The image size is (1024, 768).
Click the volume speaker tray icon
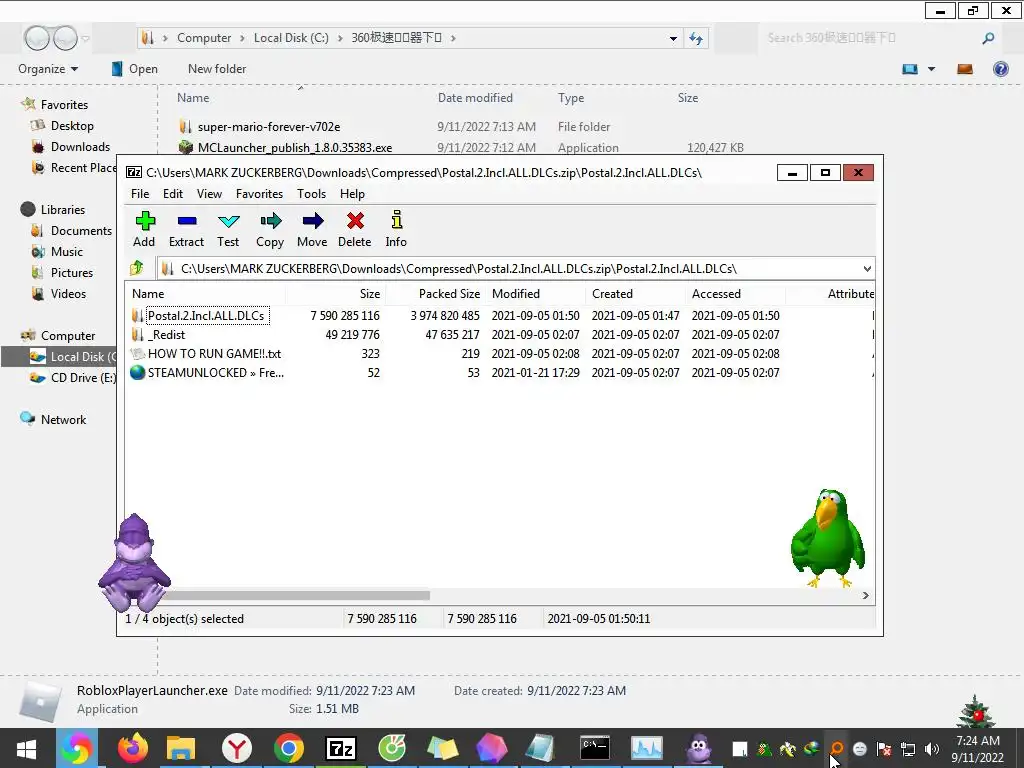932,749
